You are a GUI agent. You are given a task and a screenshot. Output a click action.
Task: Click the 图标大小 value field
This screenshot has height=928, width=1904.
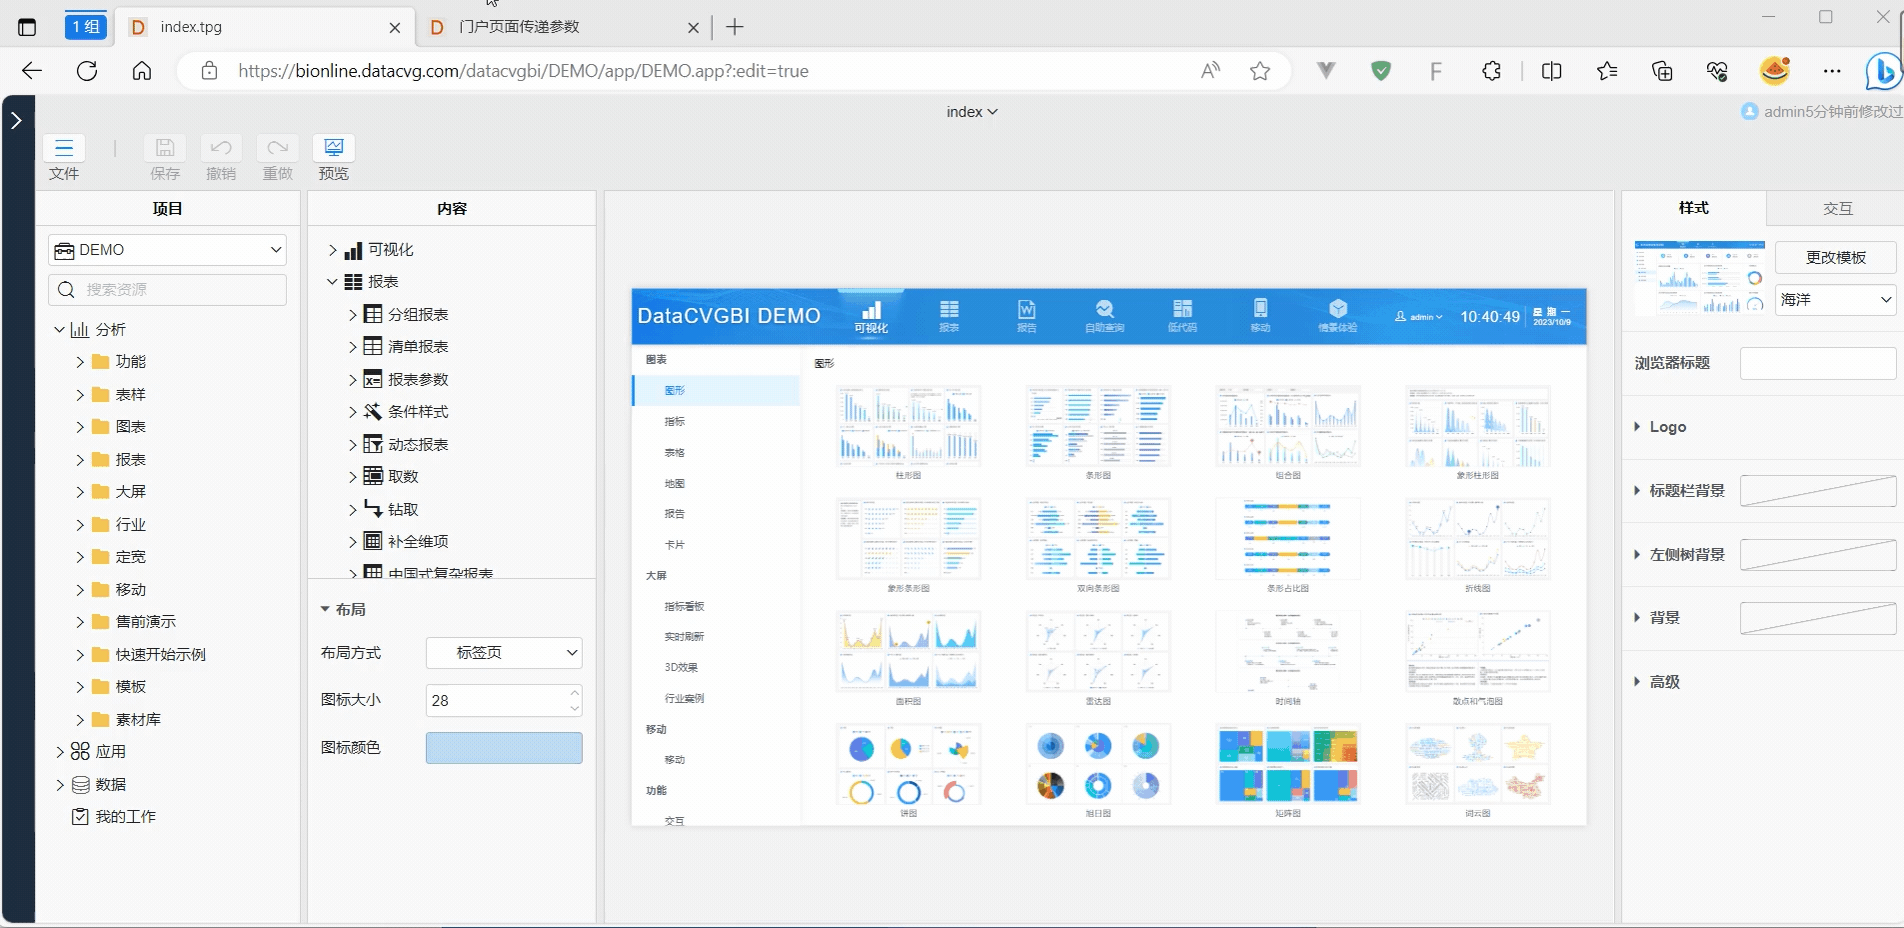(504, 700)
